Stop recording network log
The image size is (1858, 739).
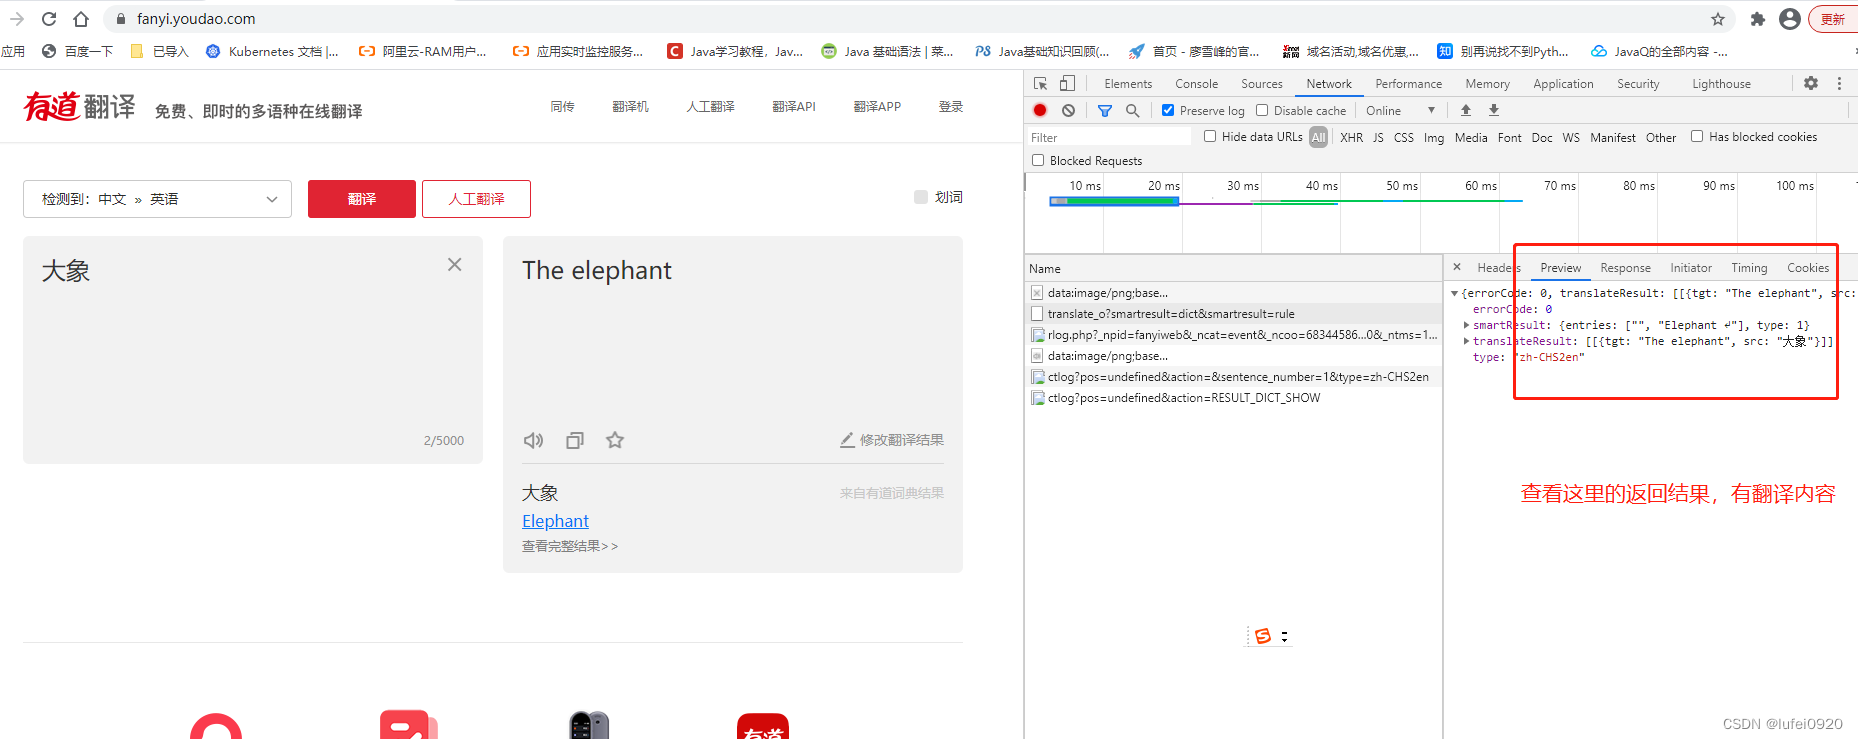(1040, 111)
